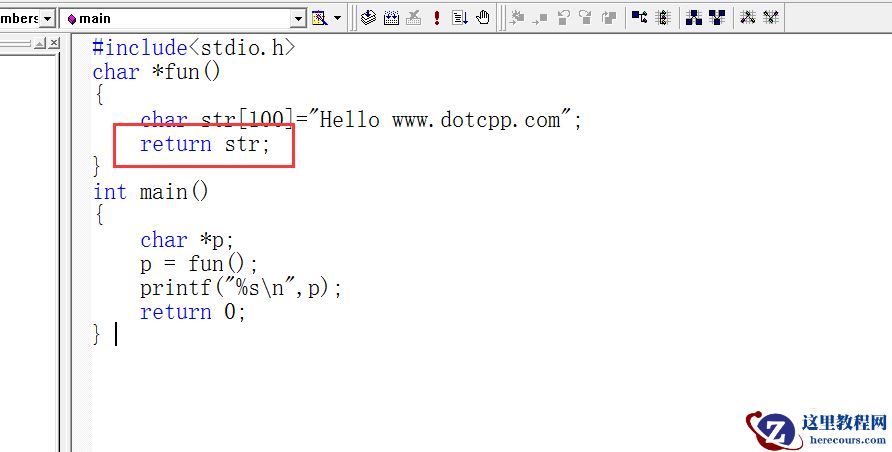Click the char *p; declaration
892x452 pixels.
point(187,240)
